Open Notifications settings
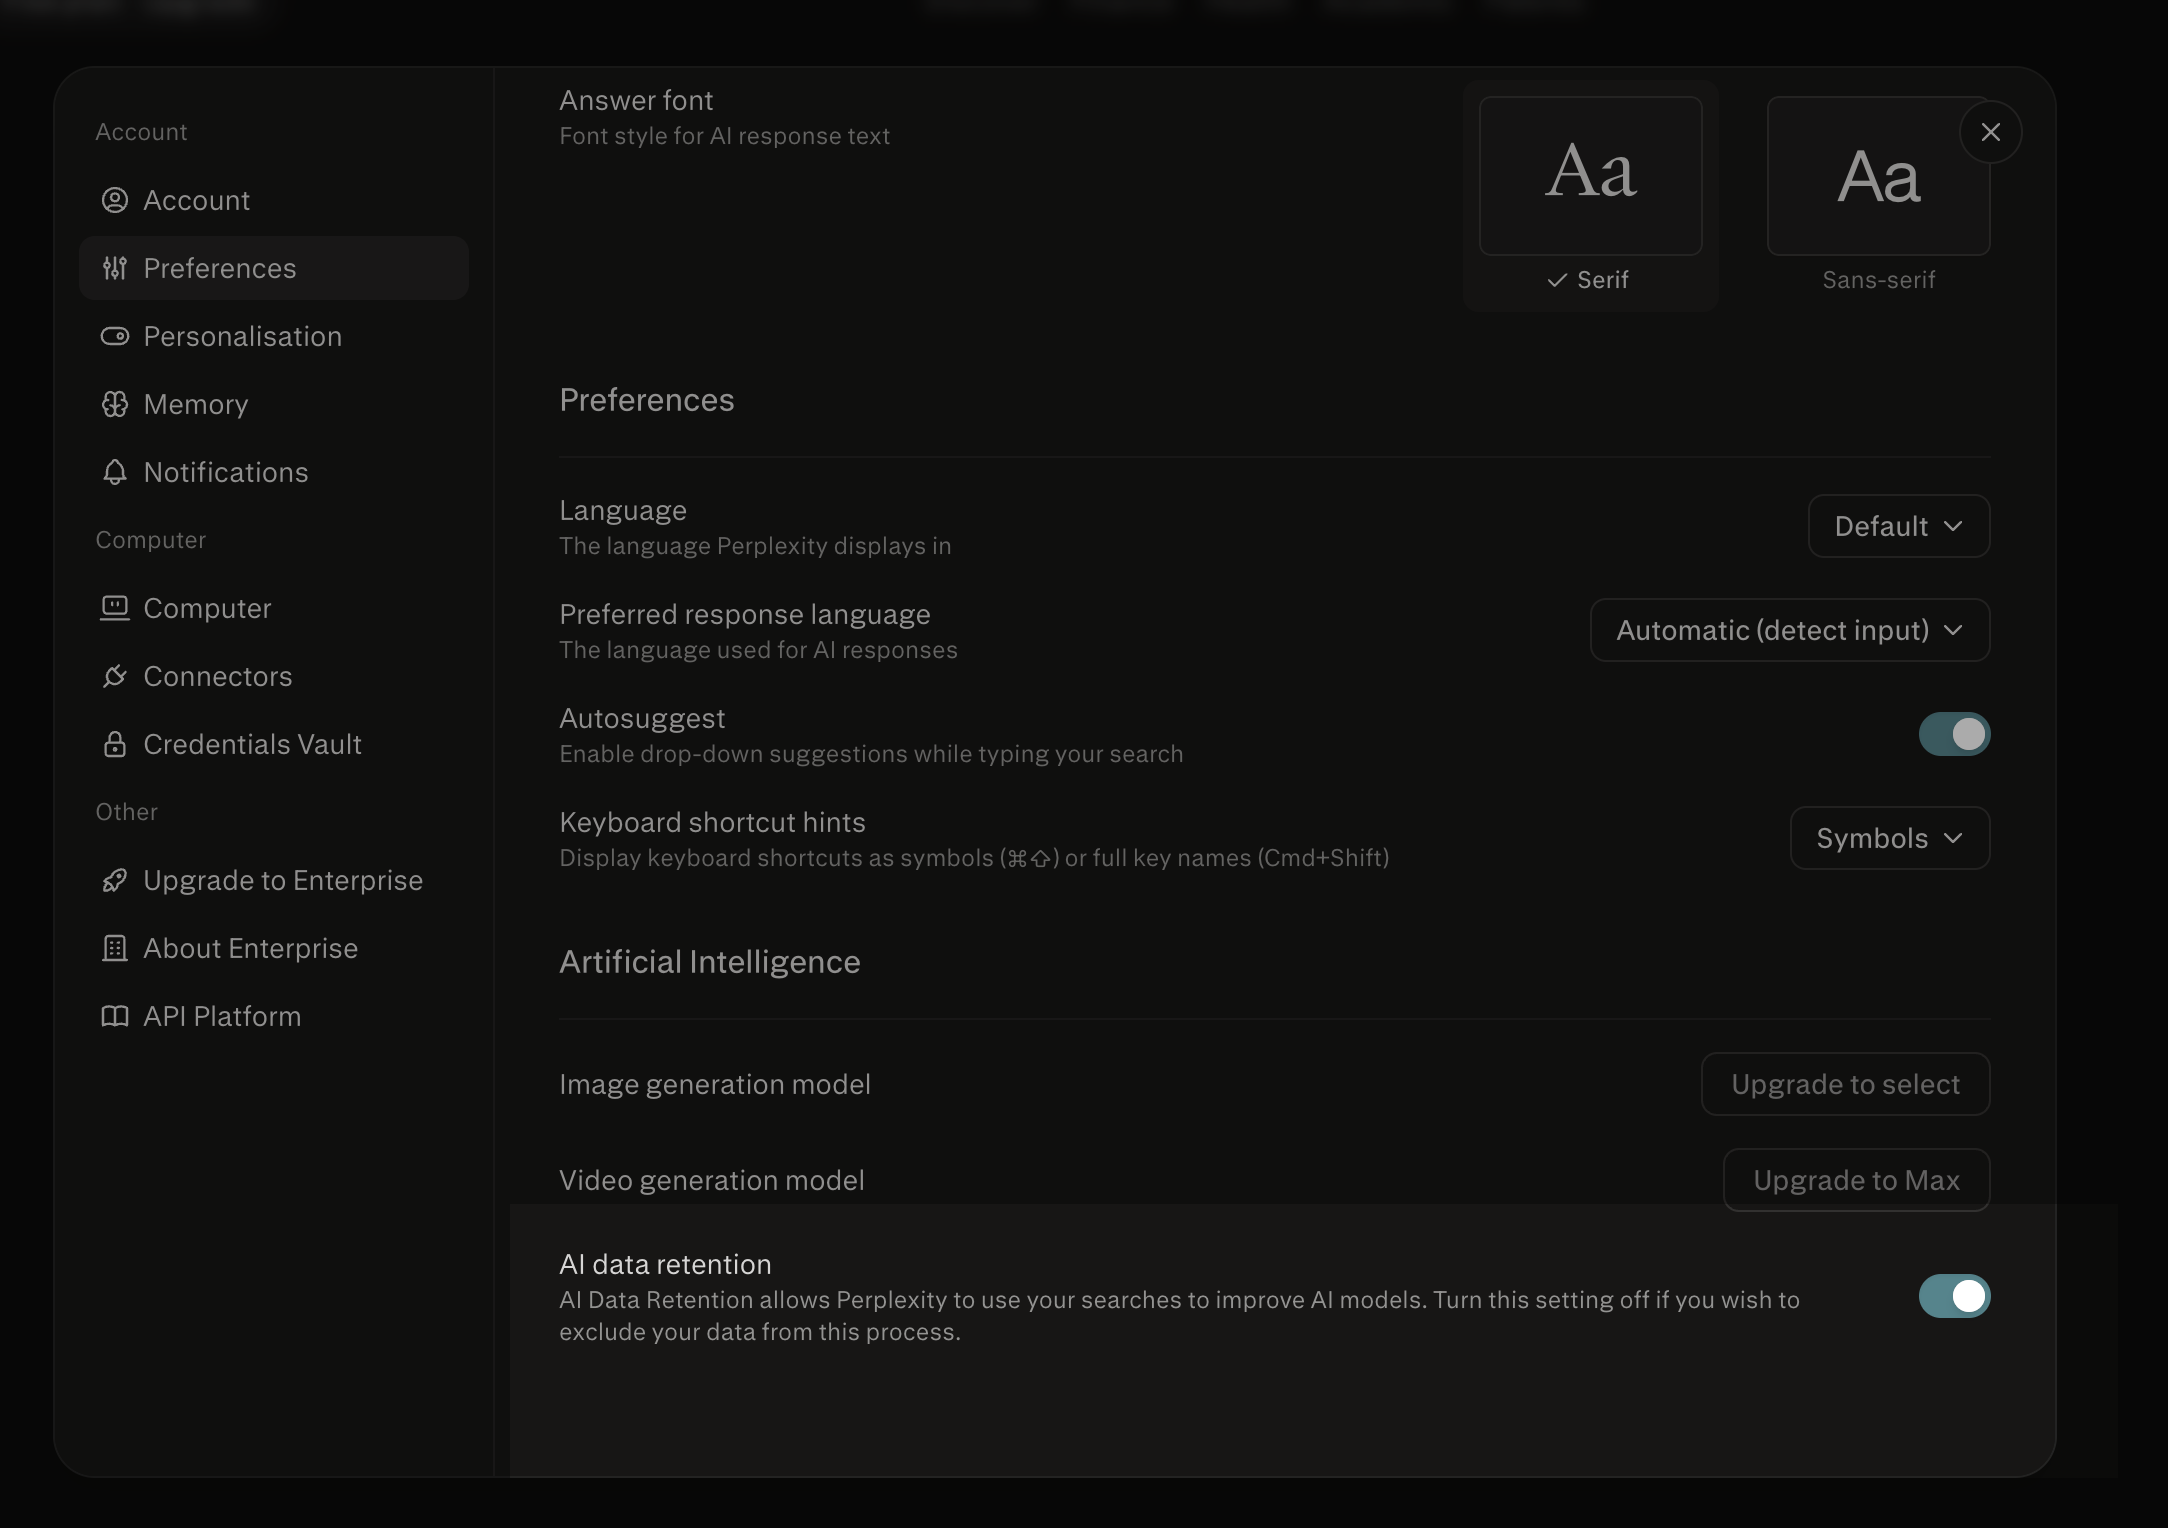This screenshot has height=1528, width=2168. click(274, 472)
